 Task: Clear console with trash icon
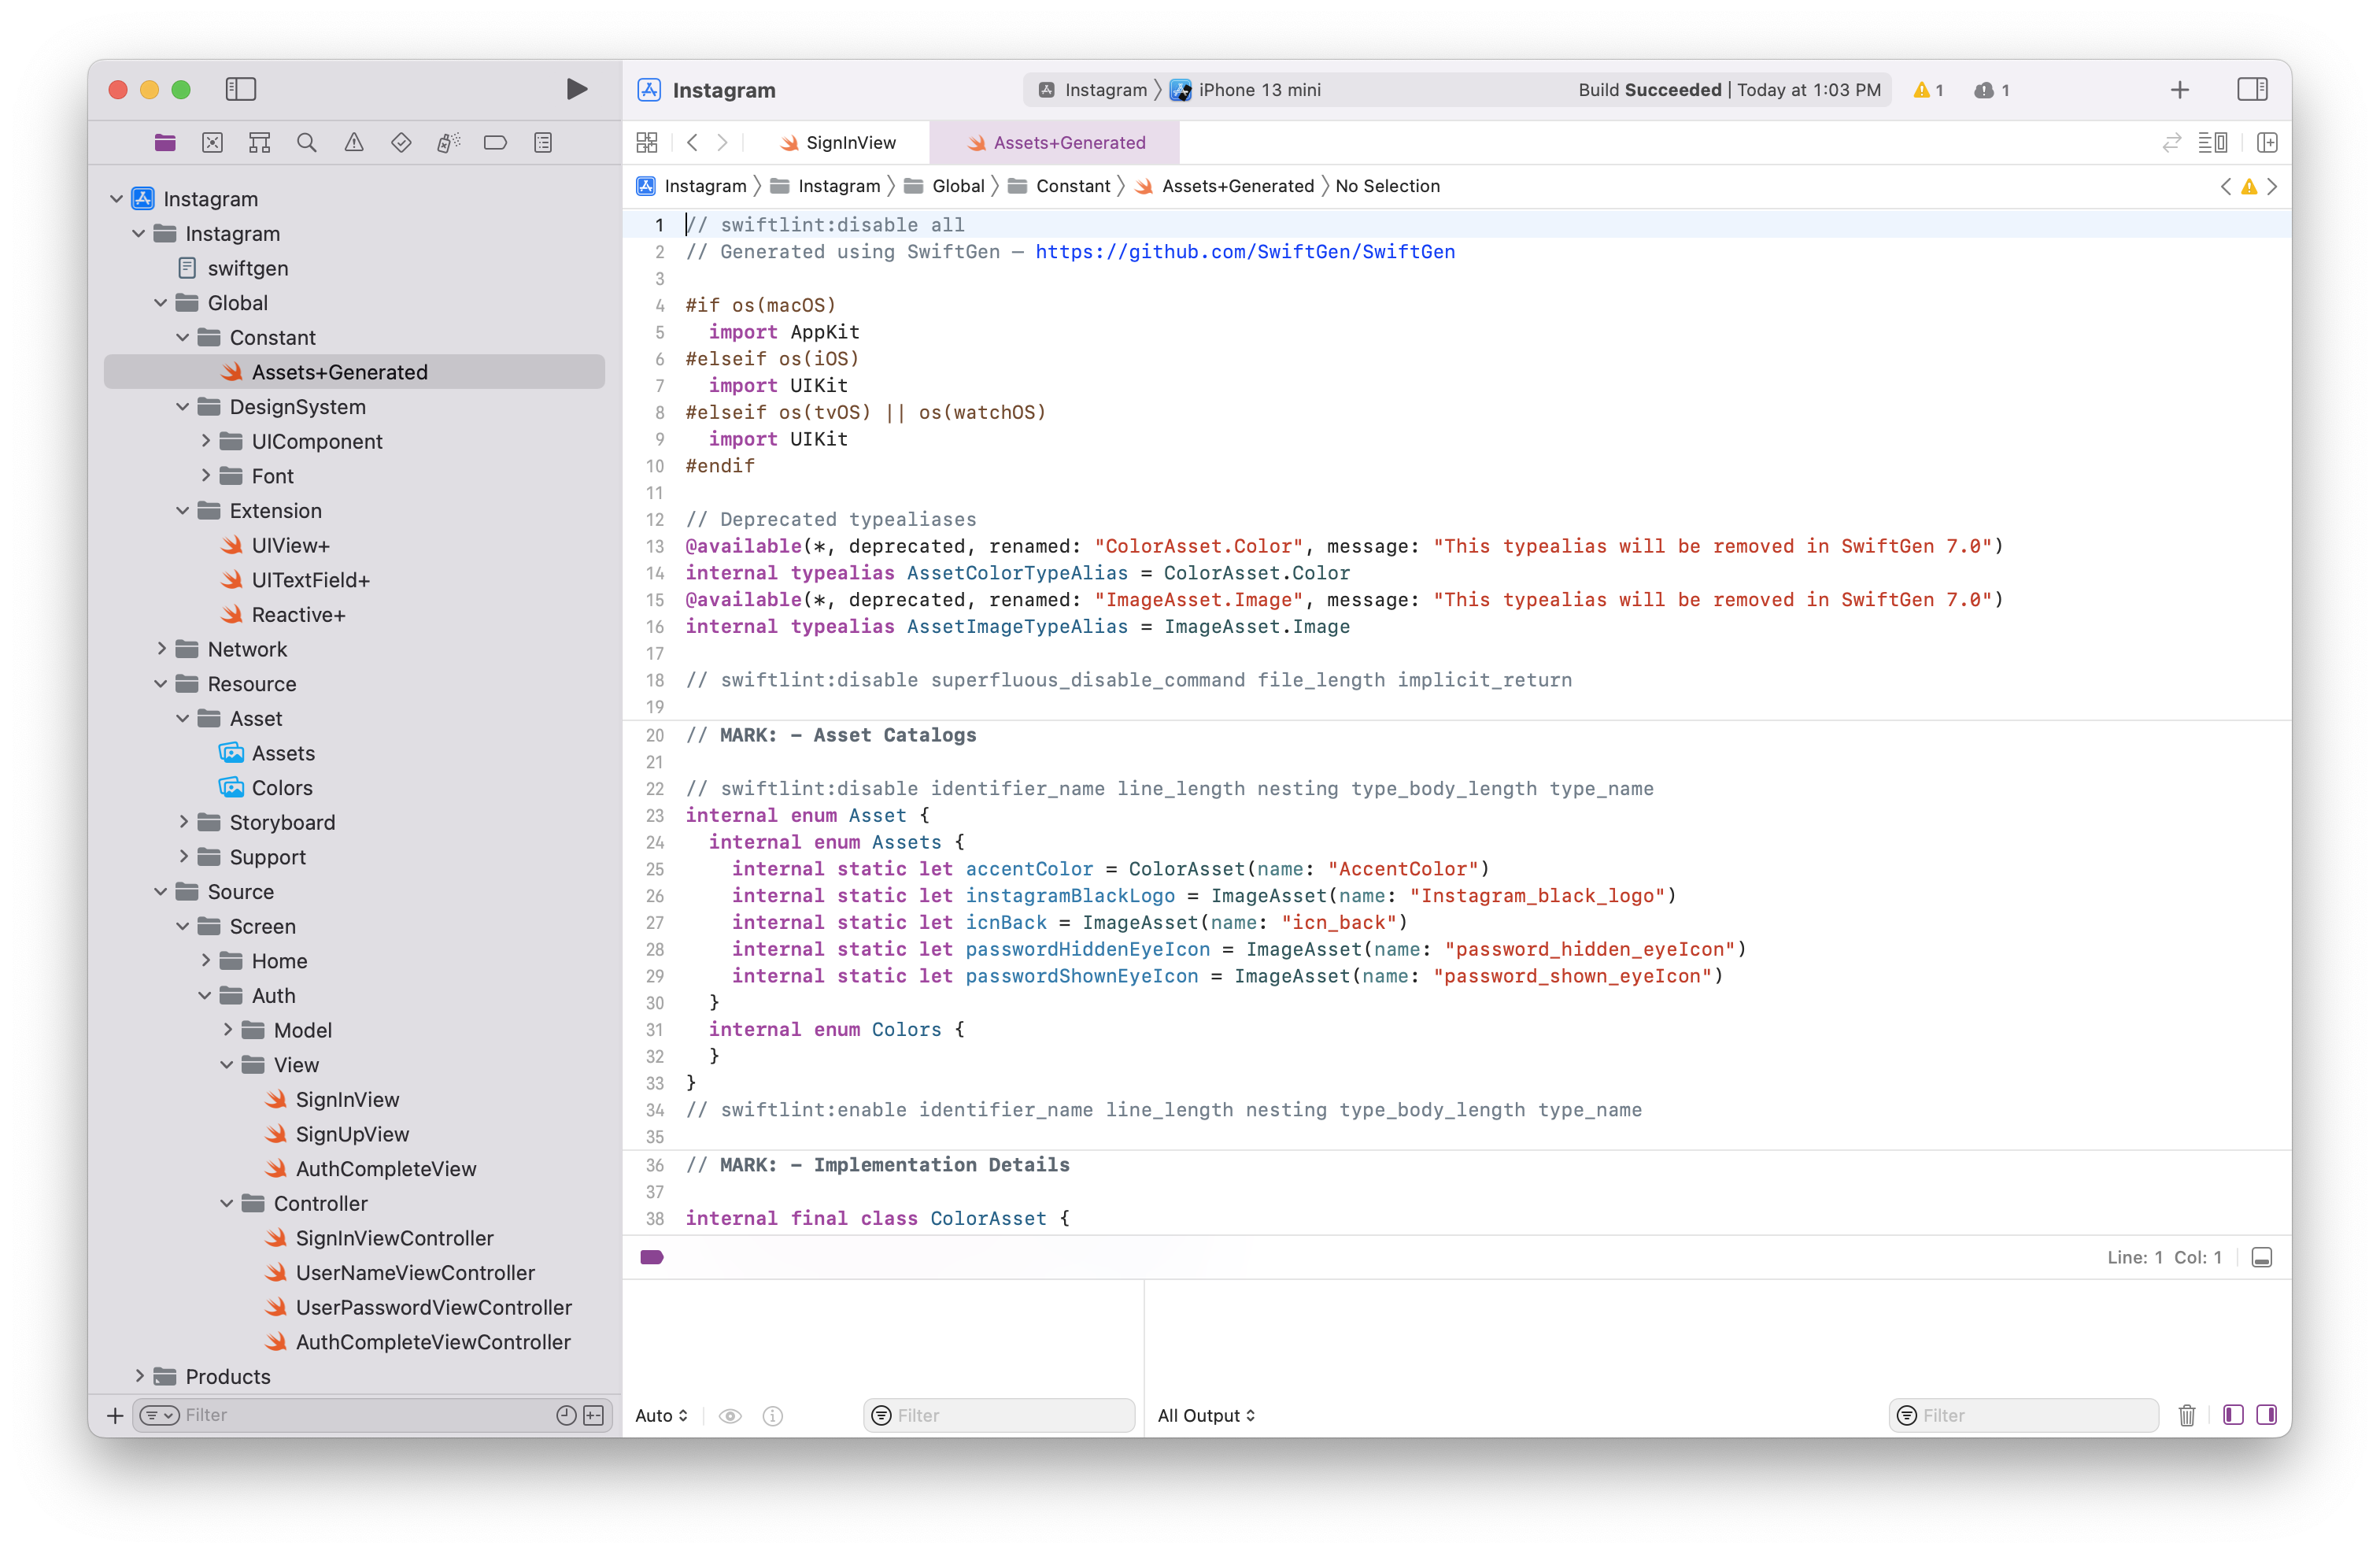point(2187,1415)
